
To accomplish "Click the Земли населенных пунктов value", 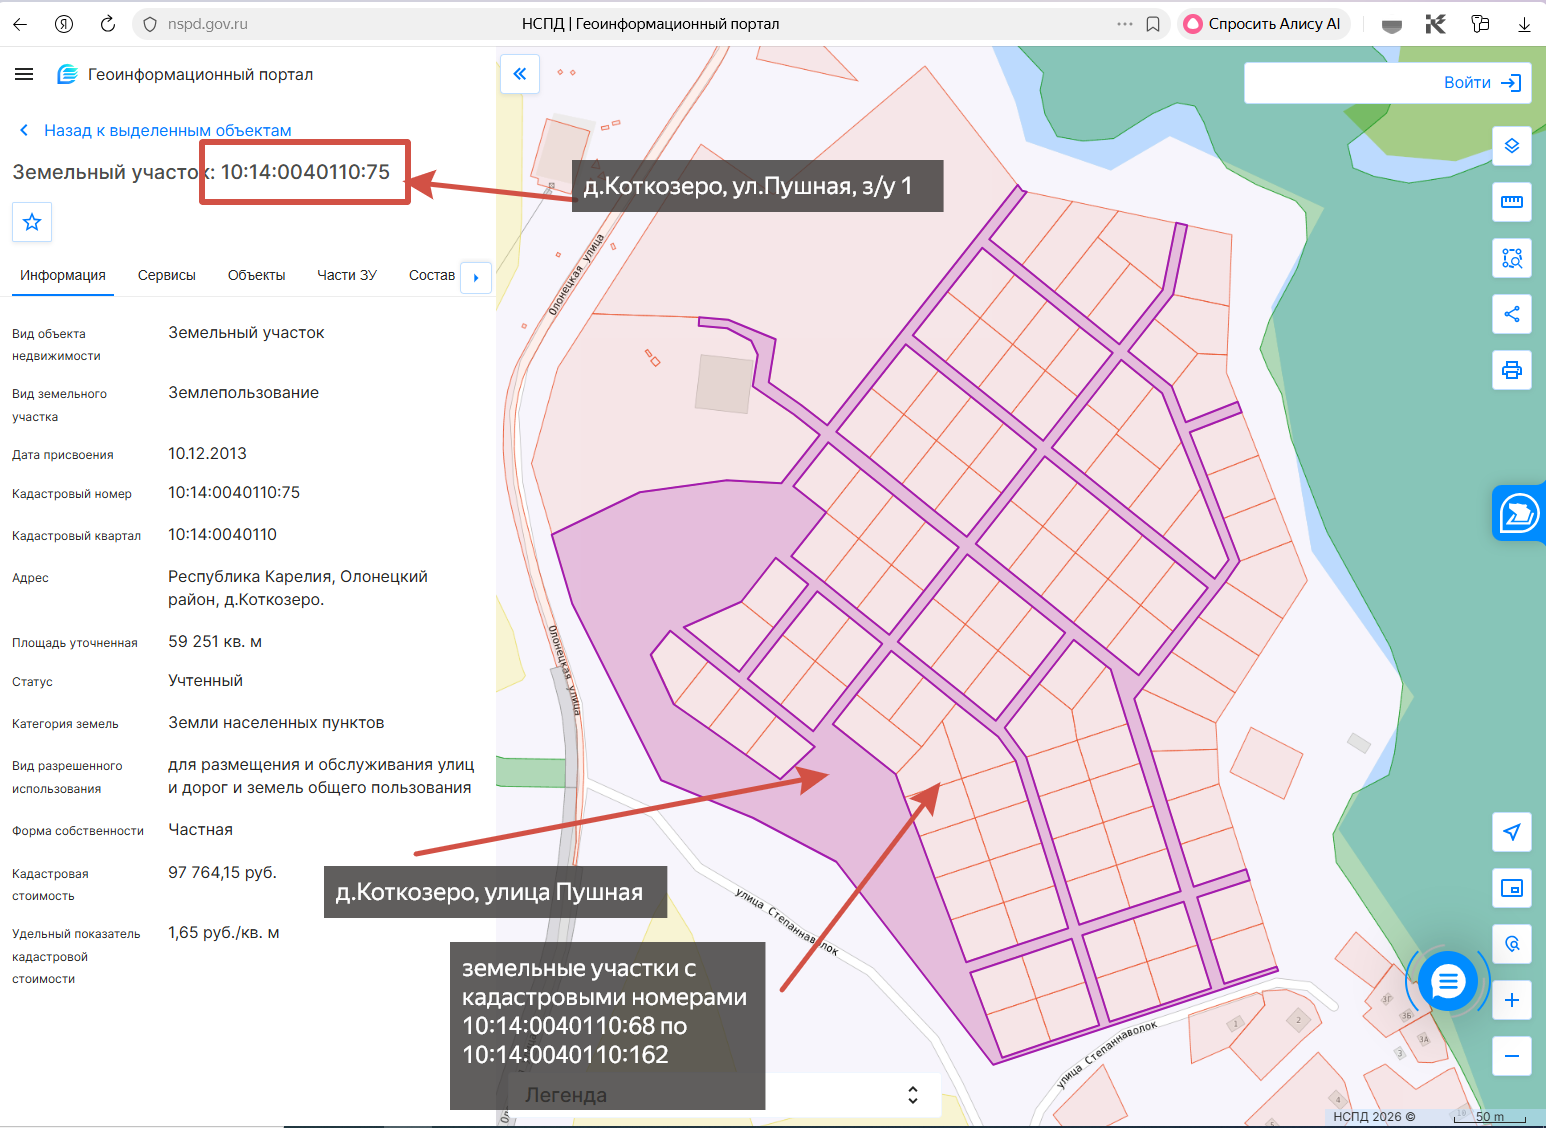I will (276, 723).
